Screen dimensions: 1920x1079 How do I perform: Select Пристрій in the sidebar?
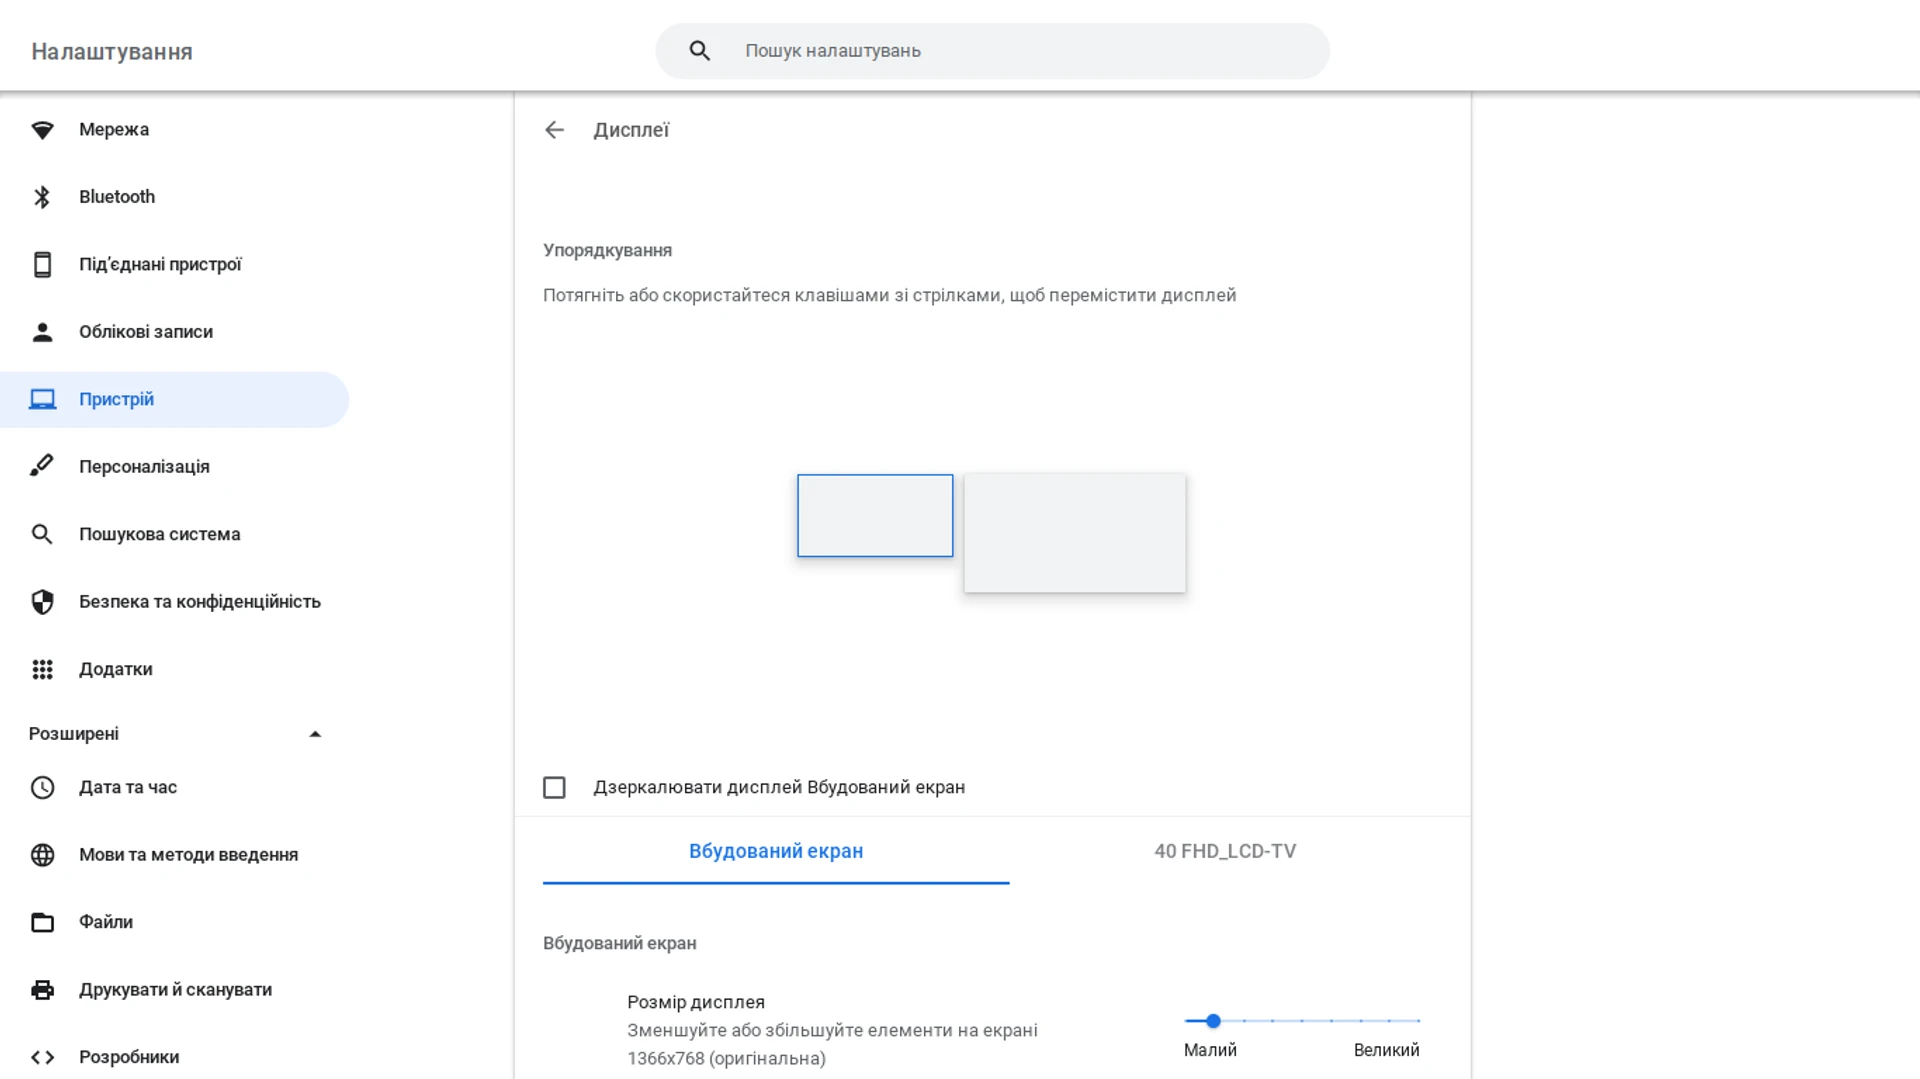point(116,399)
